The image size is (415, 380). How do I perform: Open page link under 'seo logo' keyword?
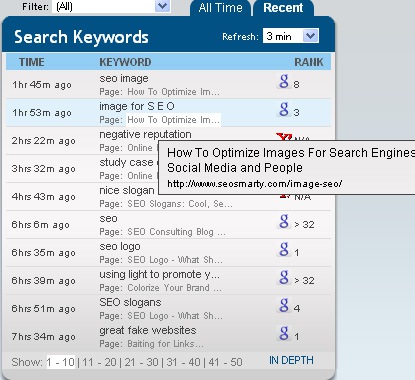click(175, 260)
